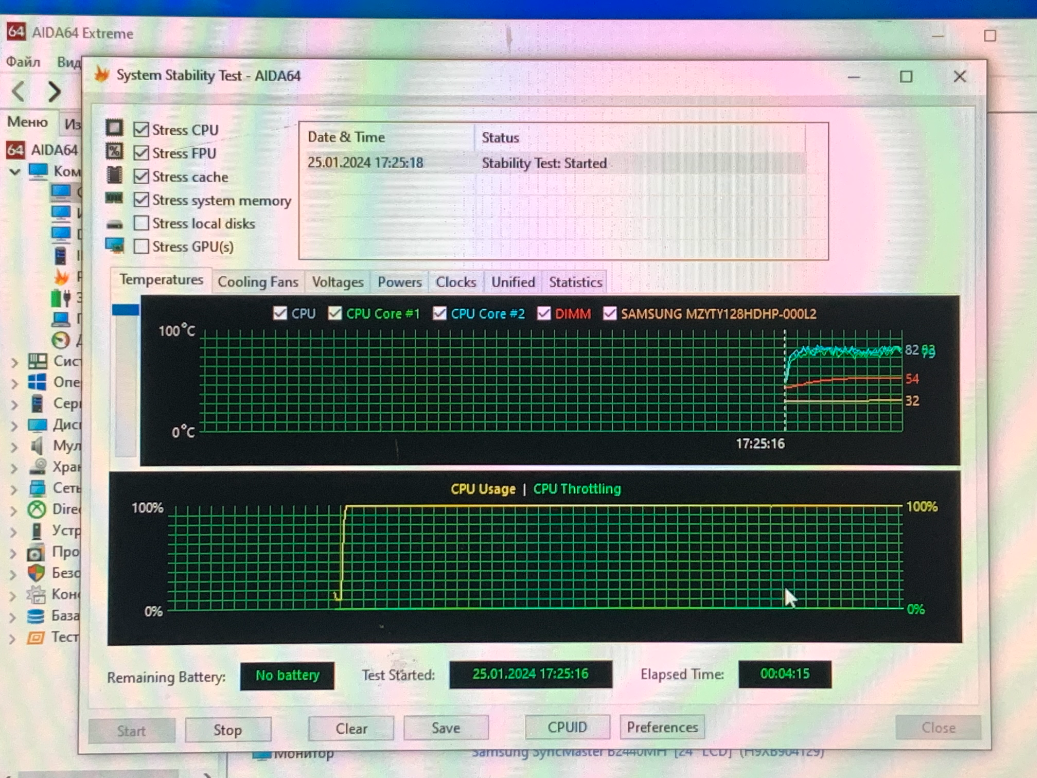This screenshot has width=1037, height=778.
Task: Expand the Операционная система tree node
Action: pos(14,383)
